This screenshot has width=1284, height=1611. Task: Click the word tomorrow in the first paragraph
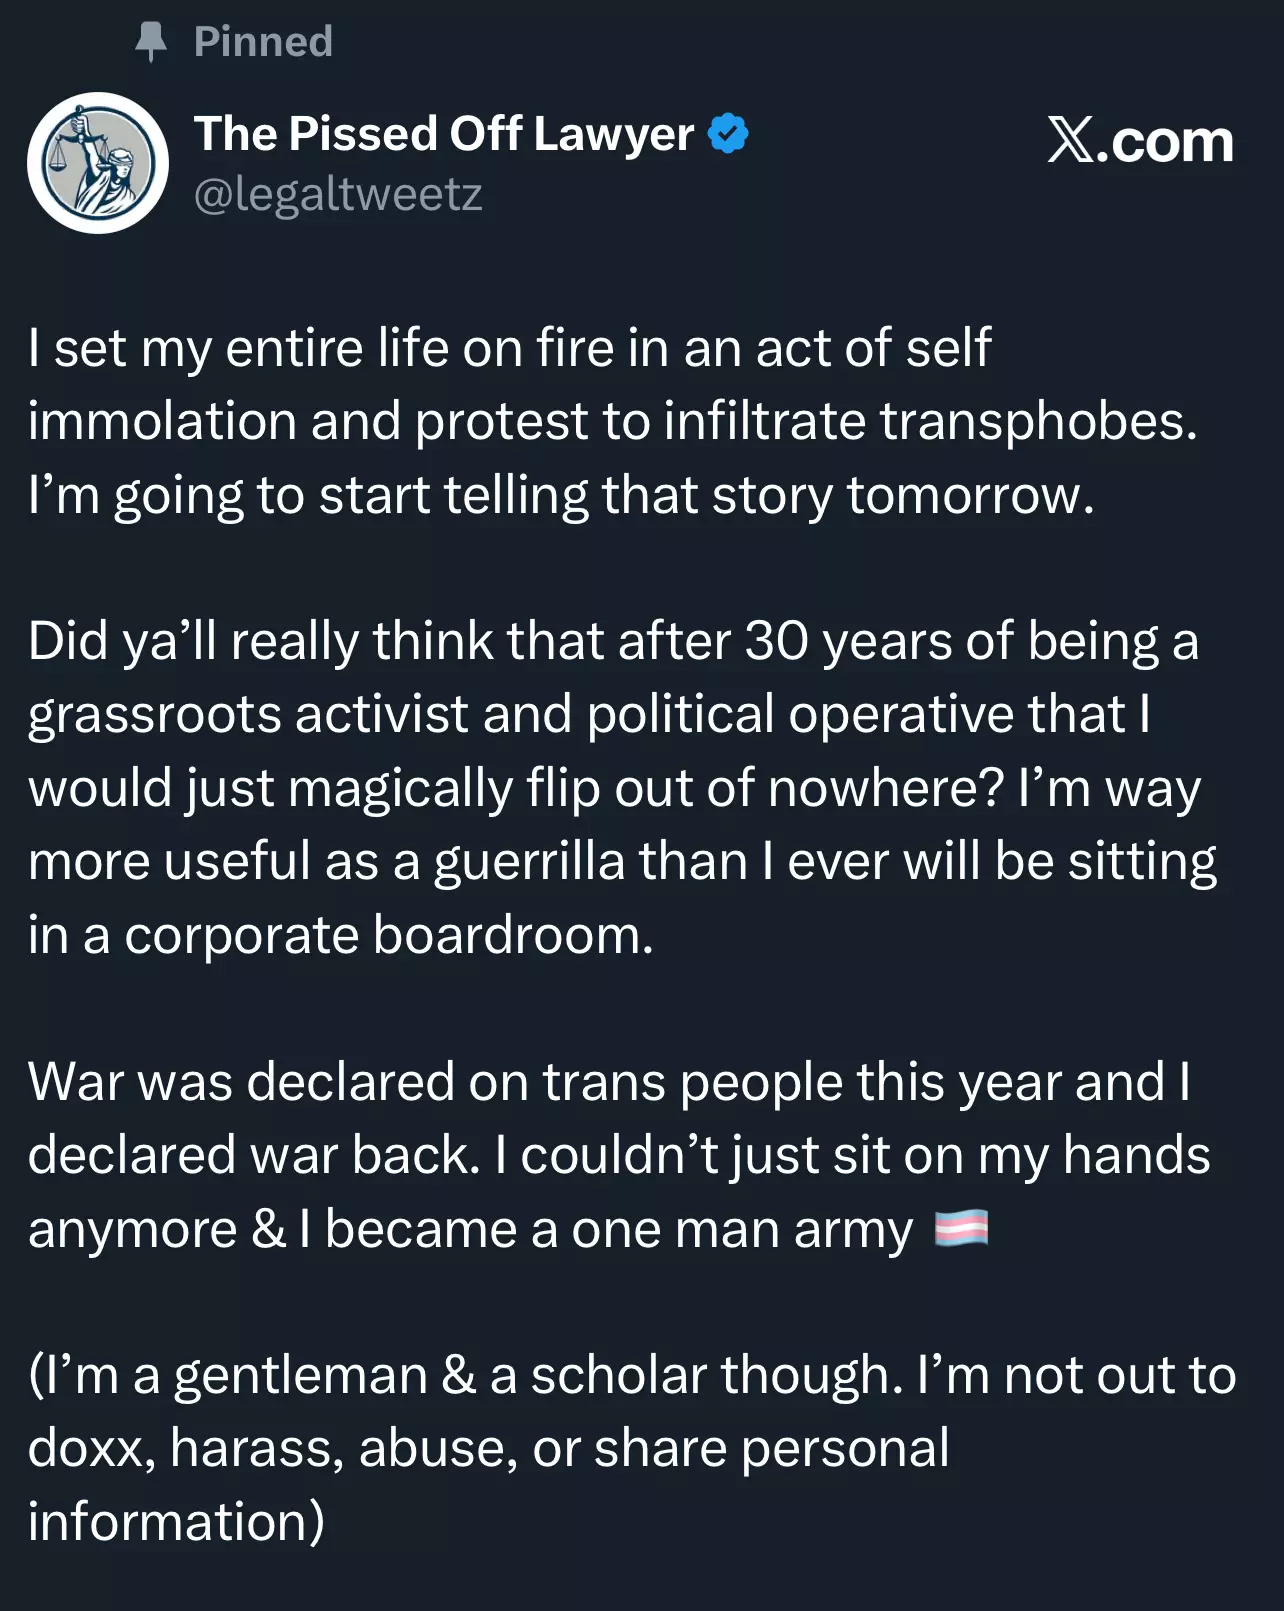coord(970,495)
